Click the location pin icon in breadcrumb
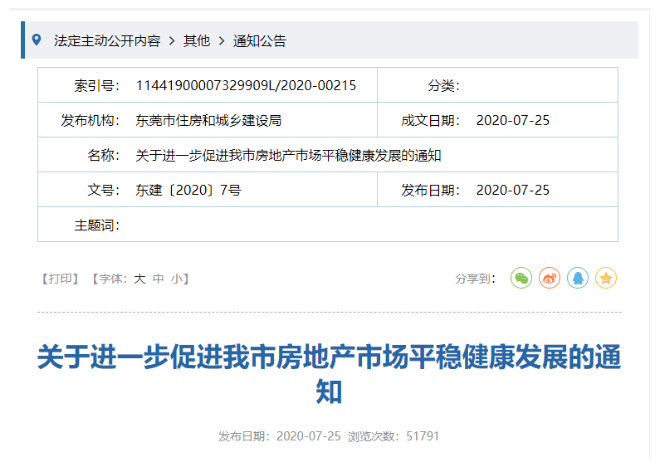The image size is (669, 461). (37, 40)
